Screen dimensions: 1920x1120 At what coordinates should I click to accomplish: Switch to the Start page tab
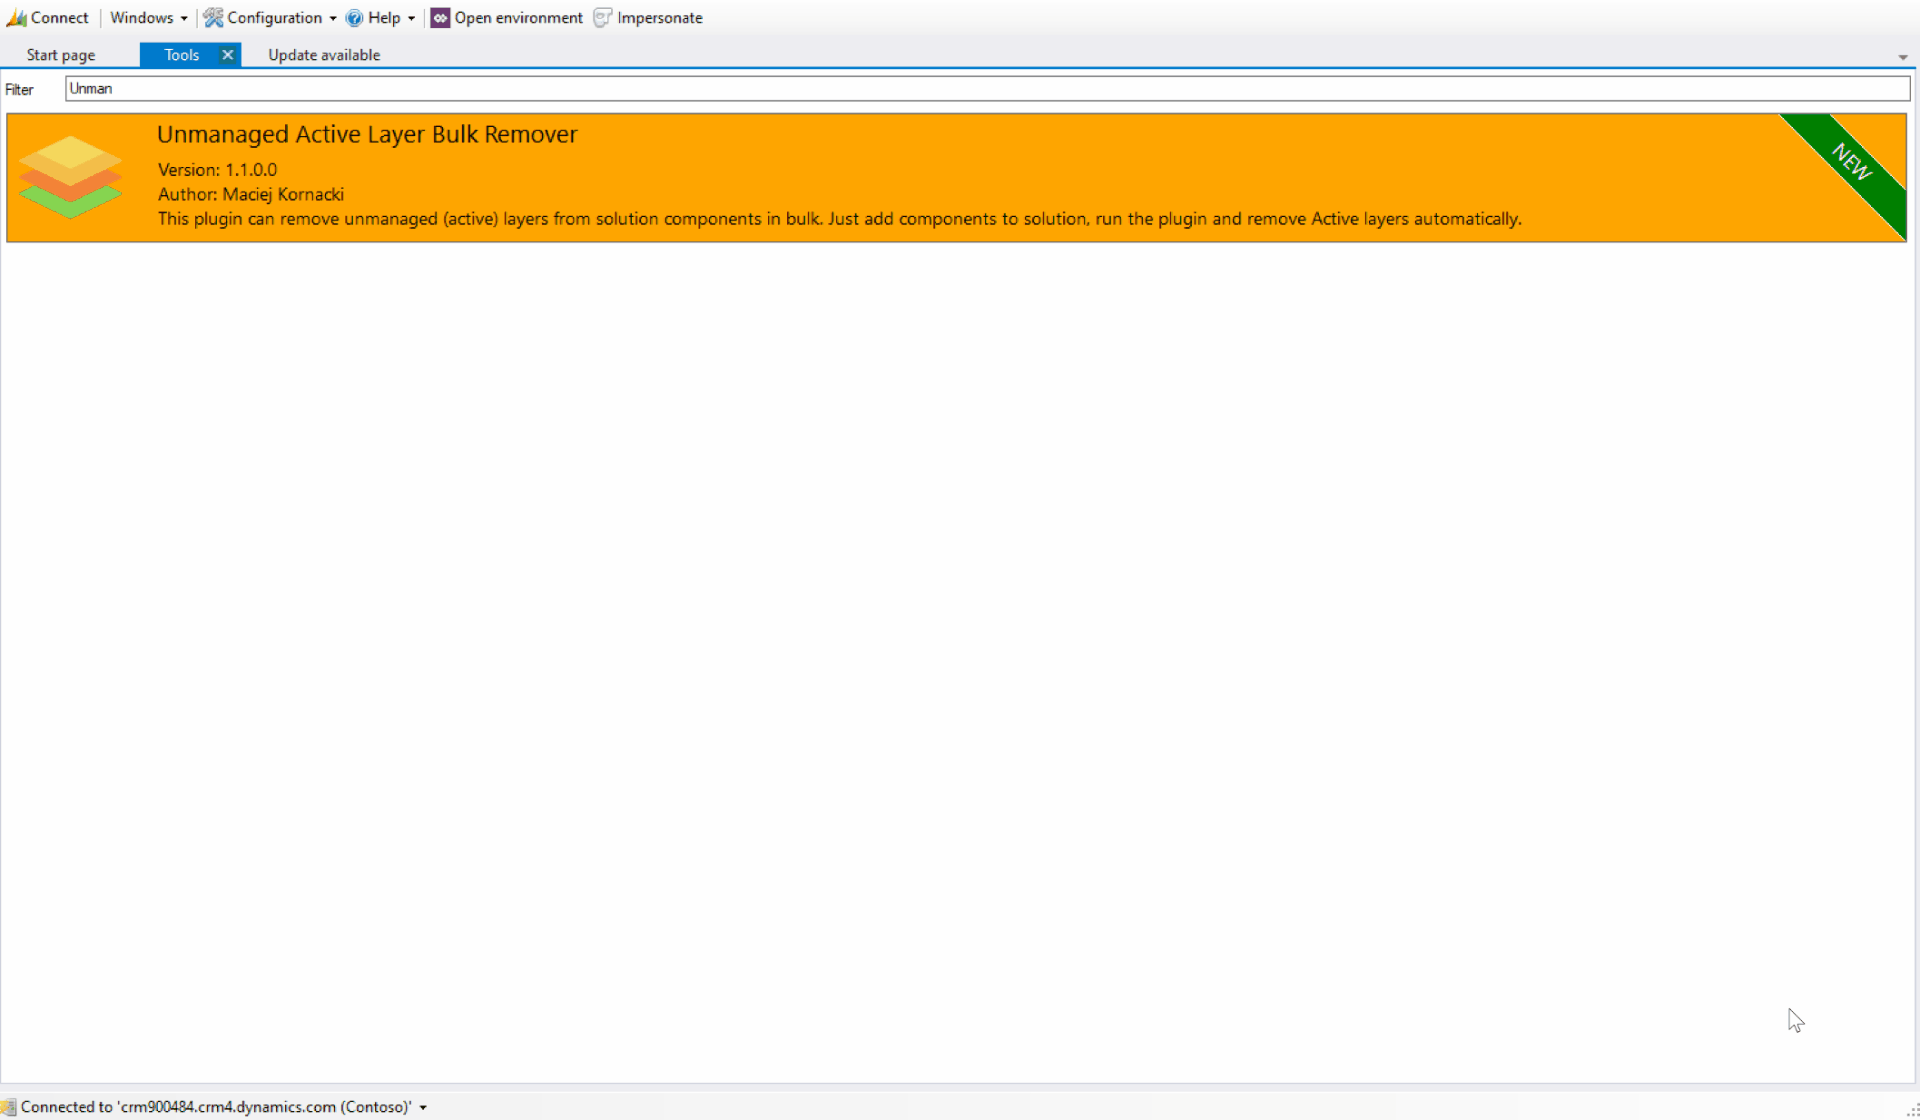click(x=61, y=55)
